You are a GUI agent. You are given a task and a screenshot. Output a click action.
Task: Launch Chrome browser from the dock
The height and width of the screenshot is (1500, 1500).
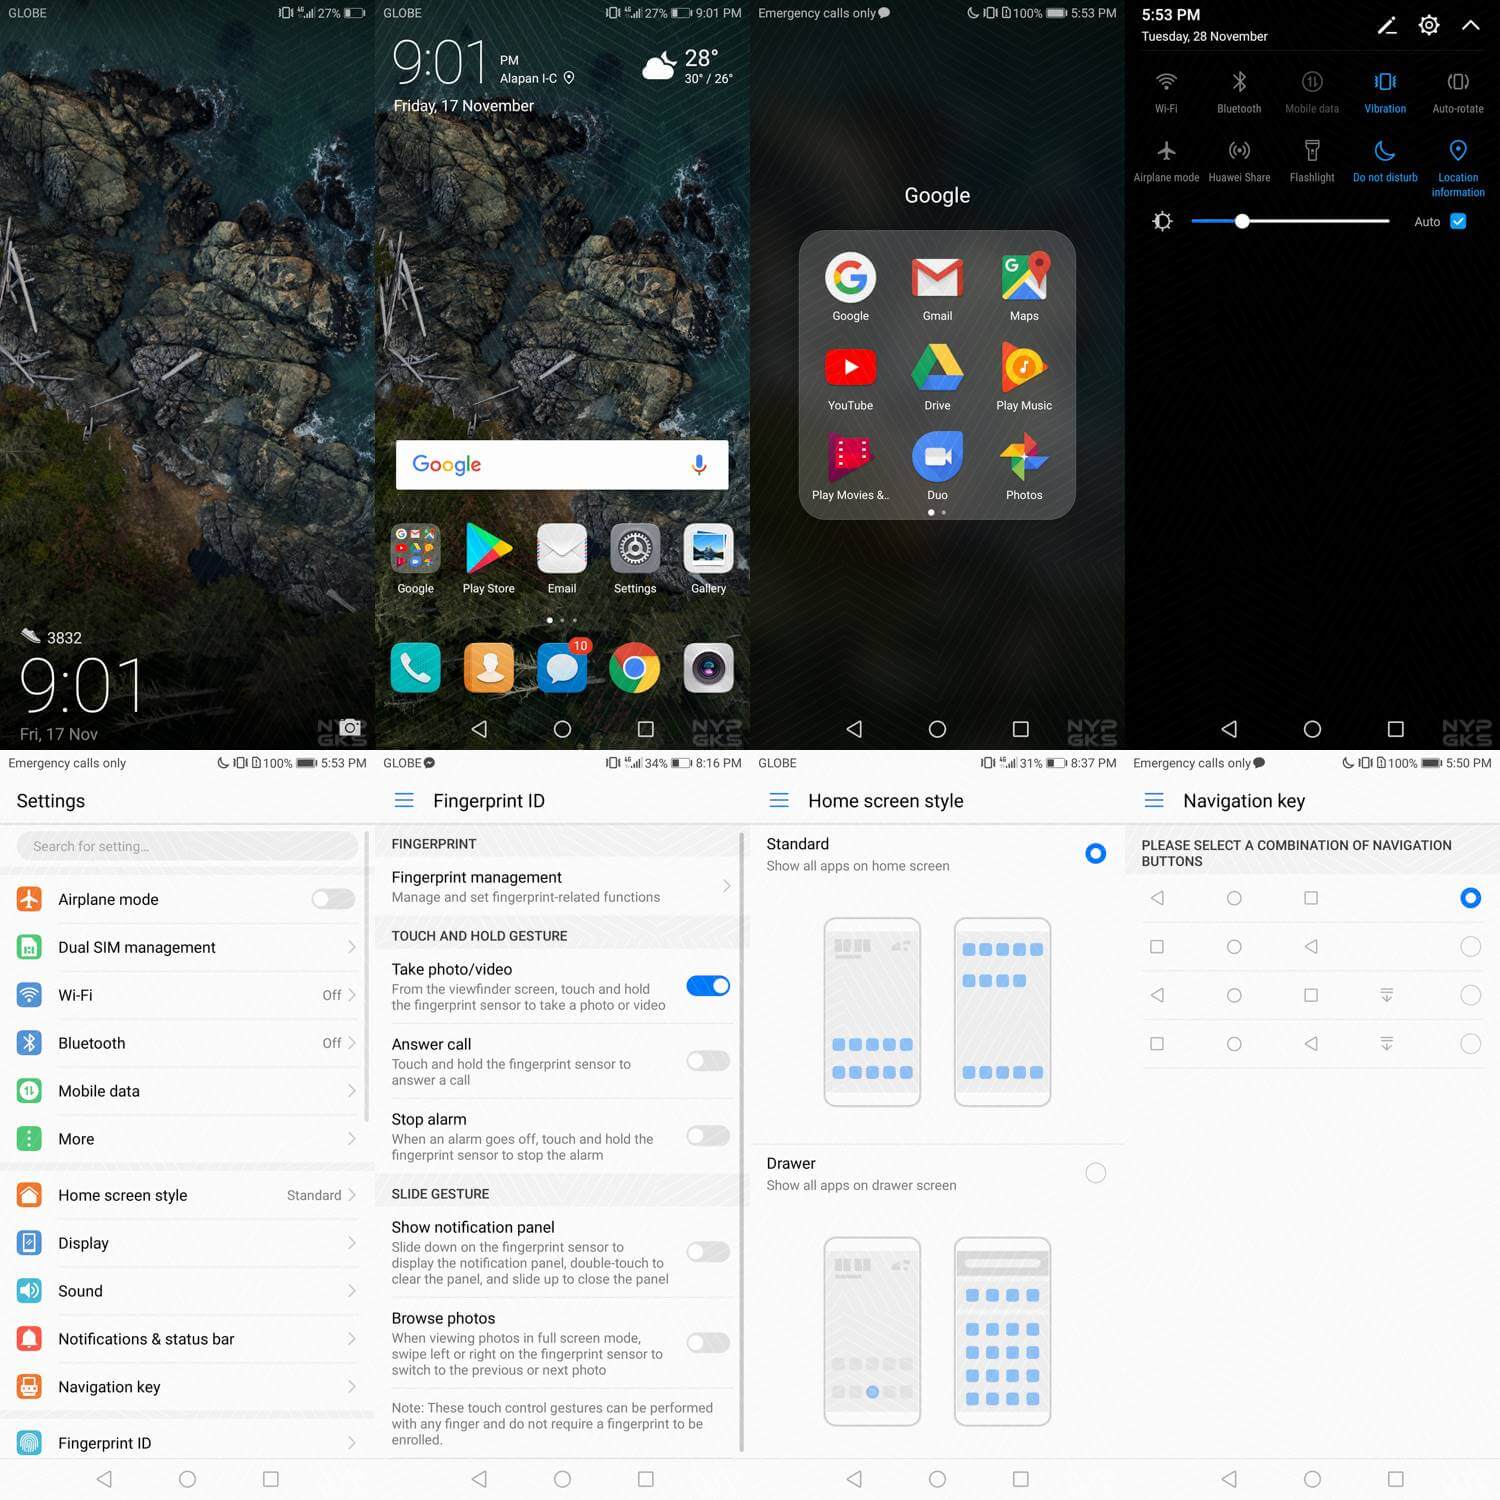[635, 668]
